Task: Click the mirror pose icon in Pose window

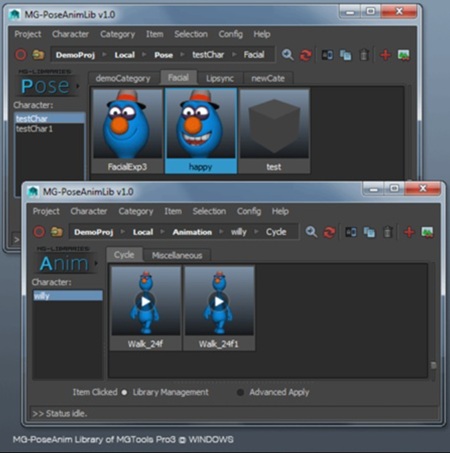Action: pyautogui.click(x=327, y=55)
